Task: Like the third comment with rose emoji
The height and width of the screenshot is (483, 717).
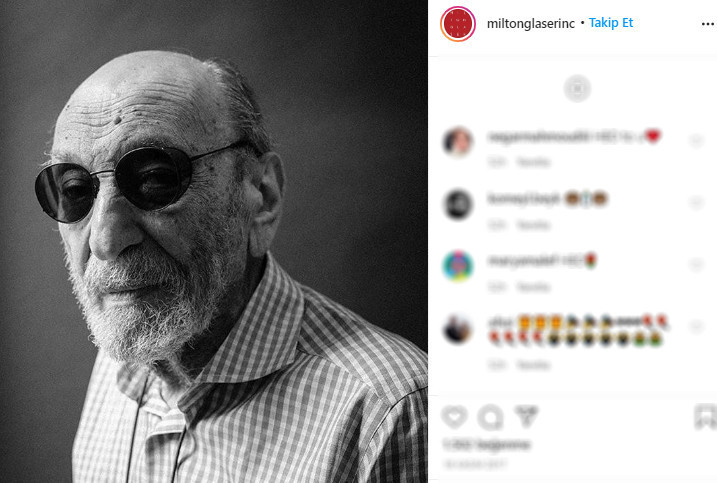Action: pos(696,266)
